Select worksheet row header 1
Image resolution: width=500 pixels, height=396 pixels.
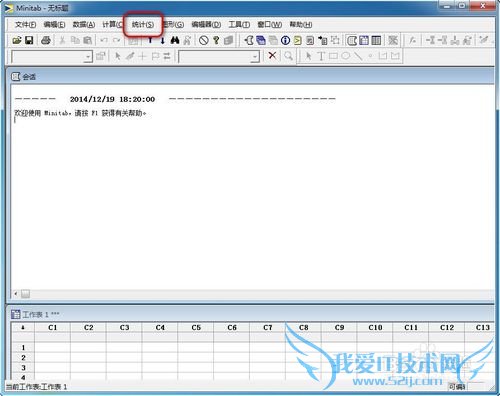tap(23, 348)
